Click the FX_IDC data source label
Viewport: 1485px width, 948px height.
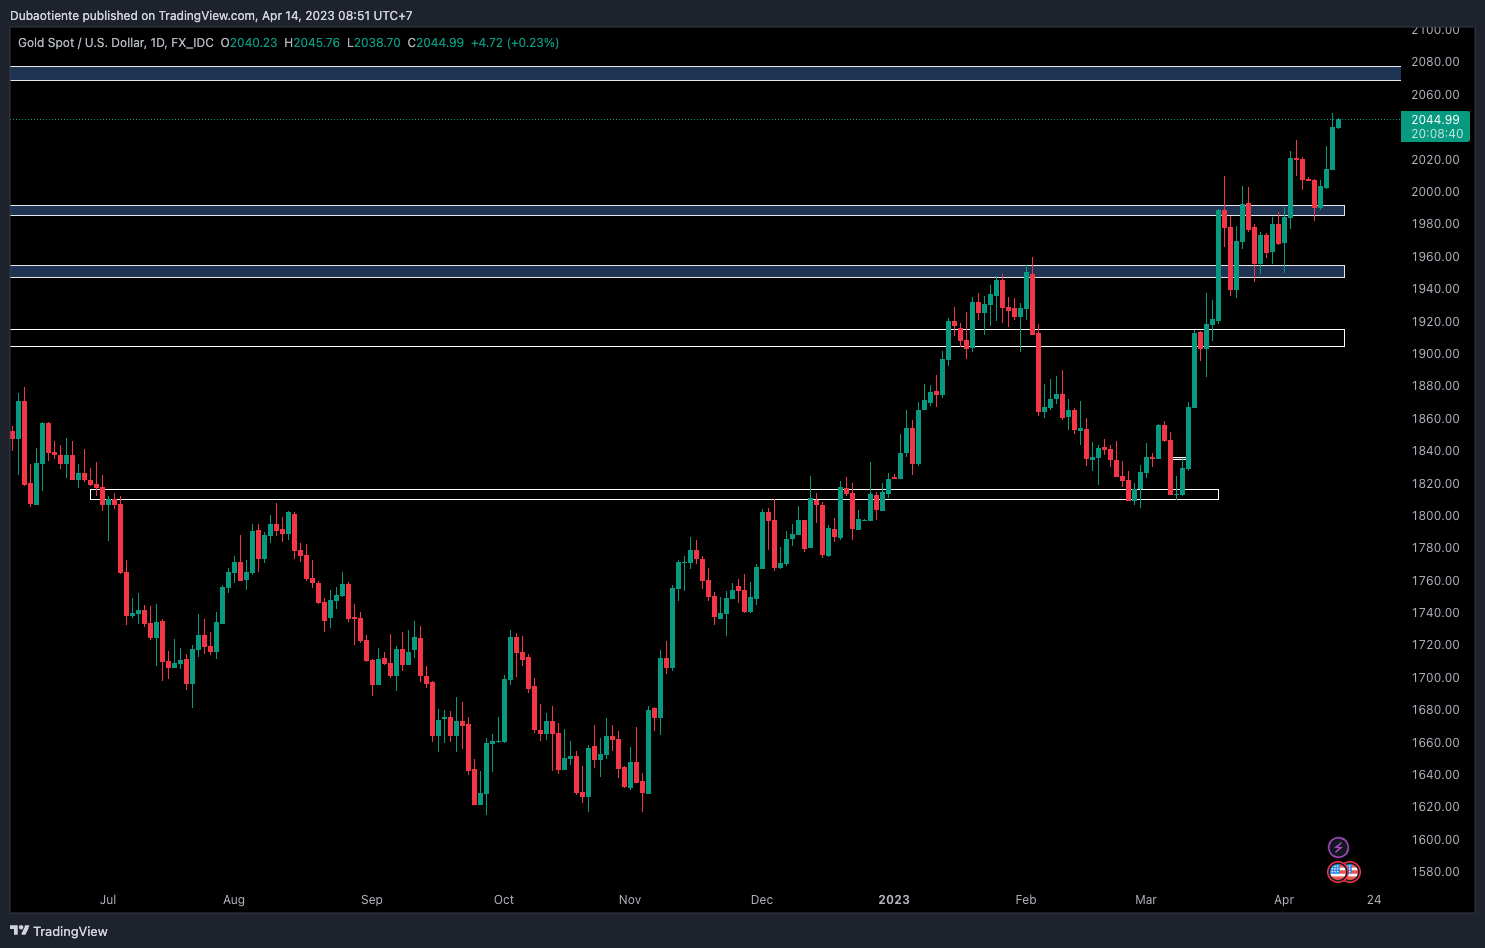tap(192, 43)
